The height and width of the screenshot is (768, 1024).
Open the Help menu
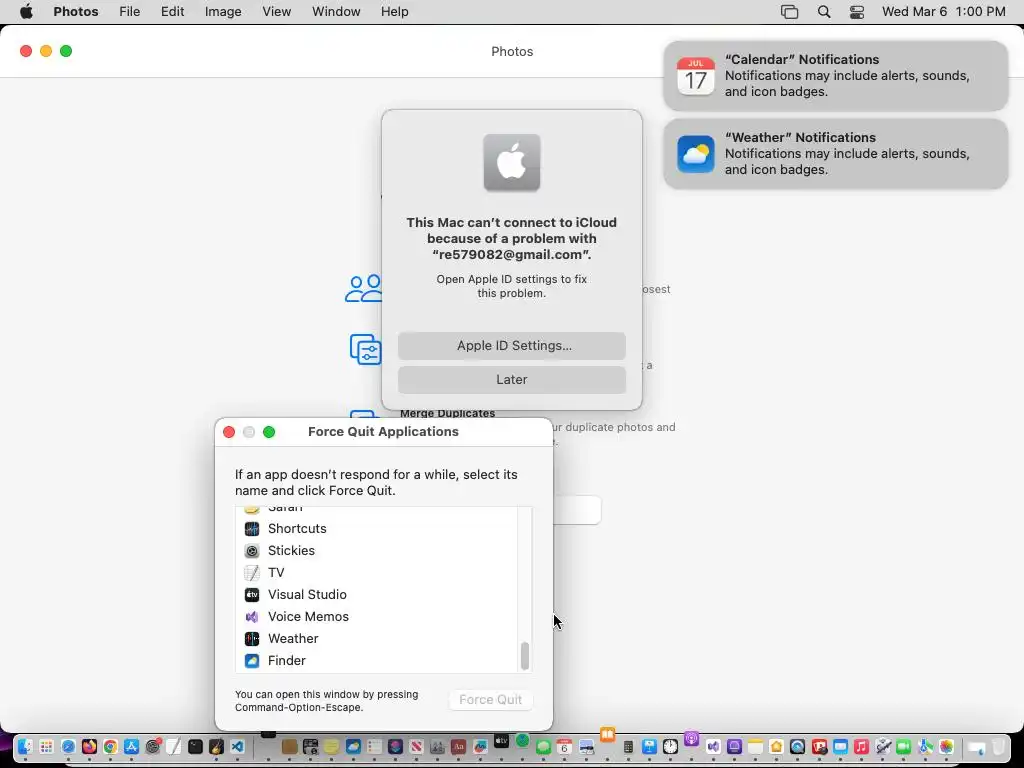click(x=394, y=11)
